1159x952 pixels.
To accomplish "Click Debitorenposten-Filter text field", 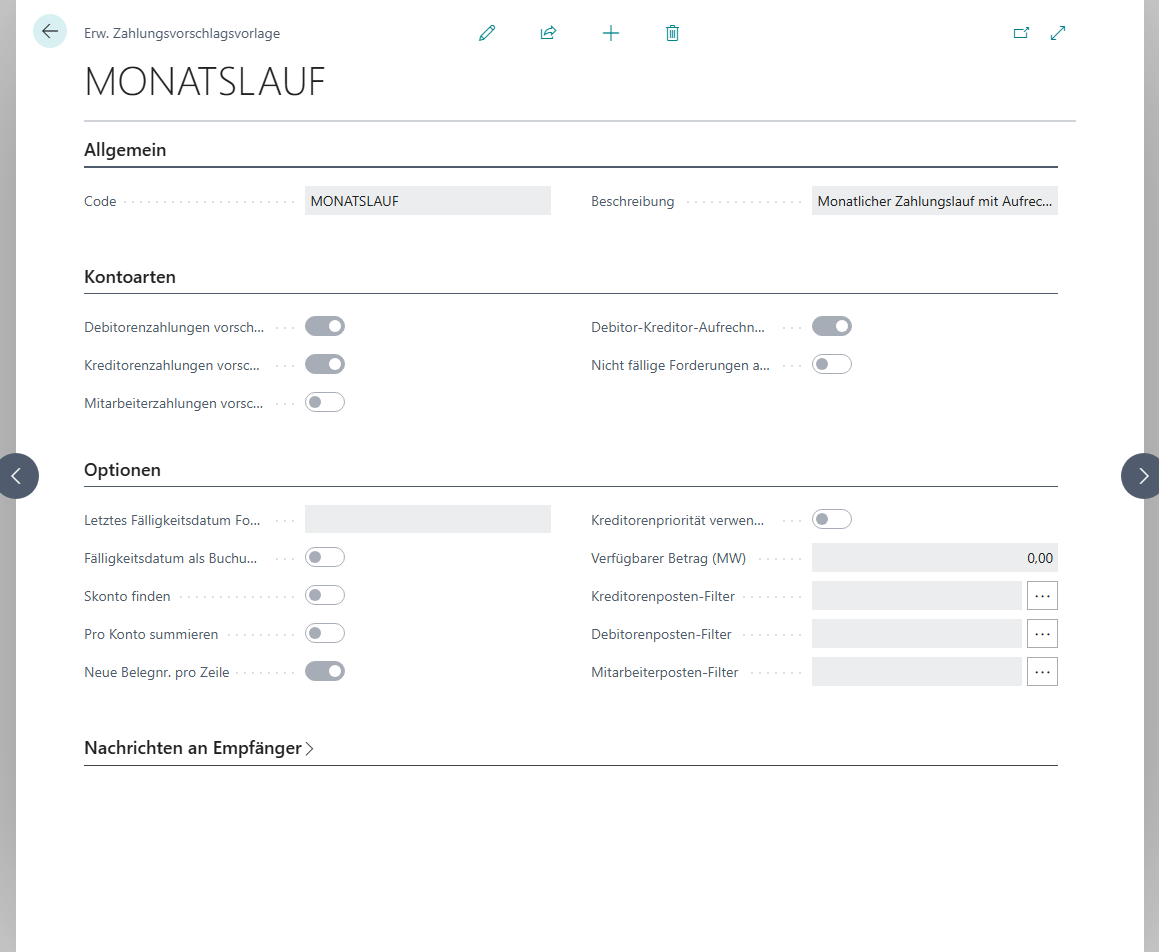I will [917, 633].
